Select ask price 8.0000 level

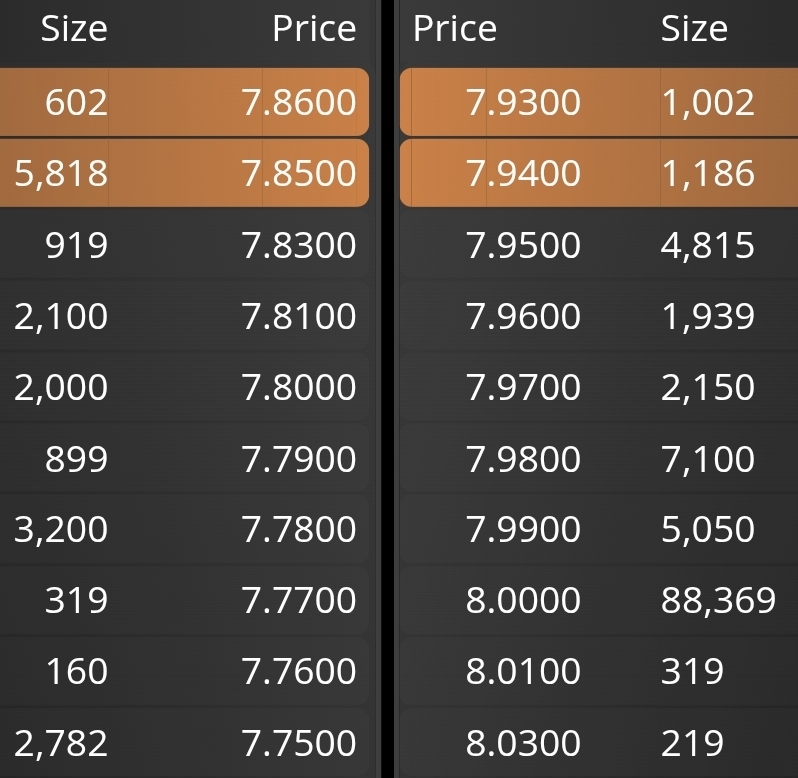point(523,600)
